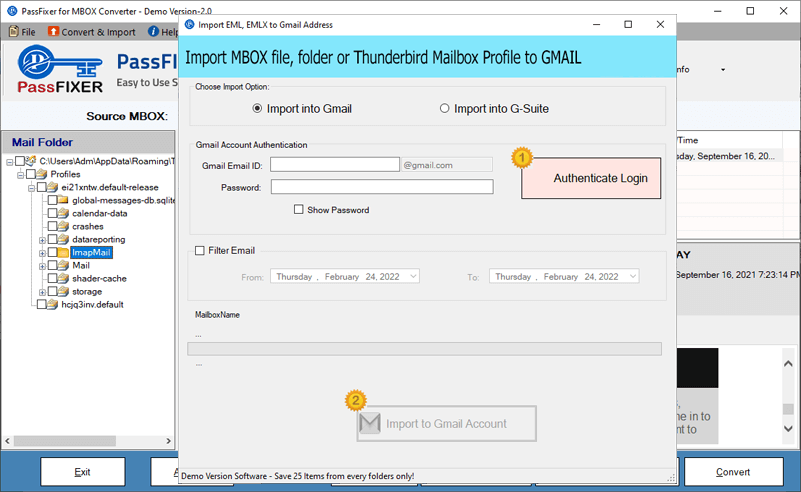This screenshot has height=492, width=801.
Task: Click the import dialog title bar app icon
Action: pyautogui.click(x=190, y=25)
